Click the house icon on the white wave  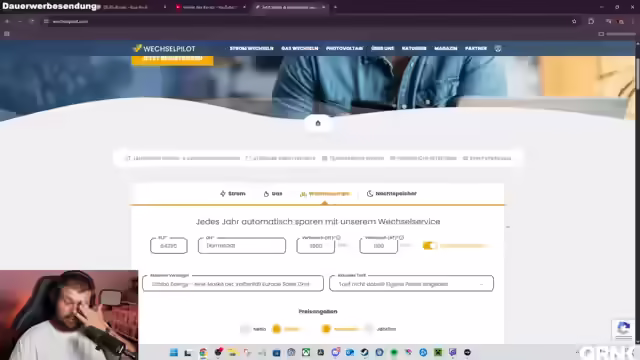click(318, 123)
